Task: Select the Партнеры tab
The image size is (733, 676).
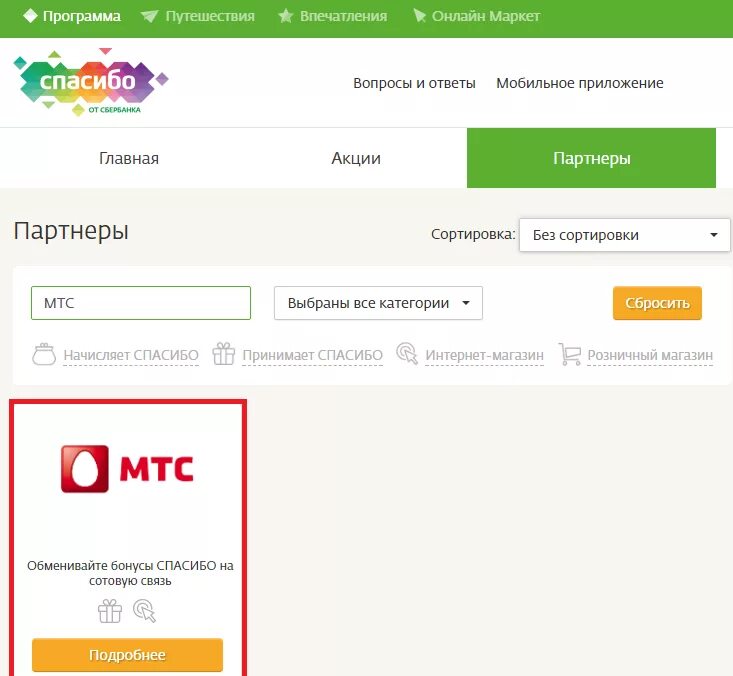Action: click(x=591, y=158)
